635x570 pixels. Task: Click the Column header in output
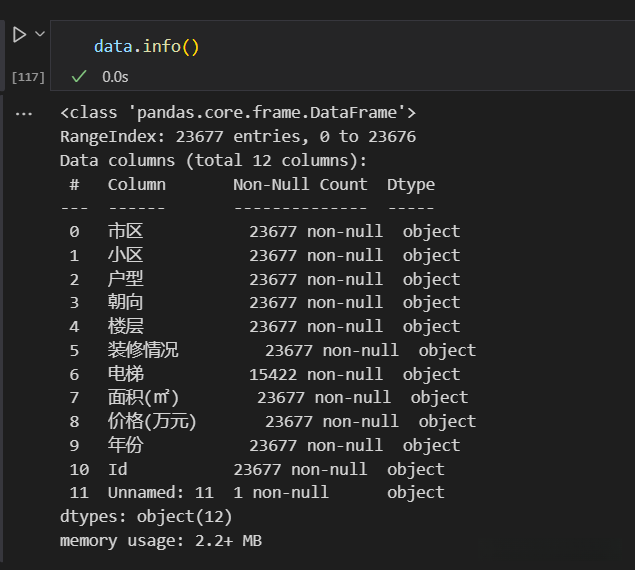[137, 184]
